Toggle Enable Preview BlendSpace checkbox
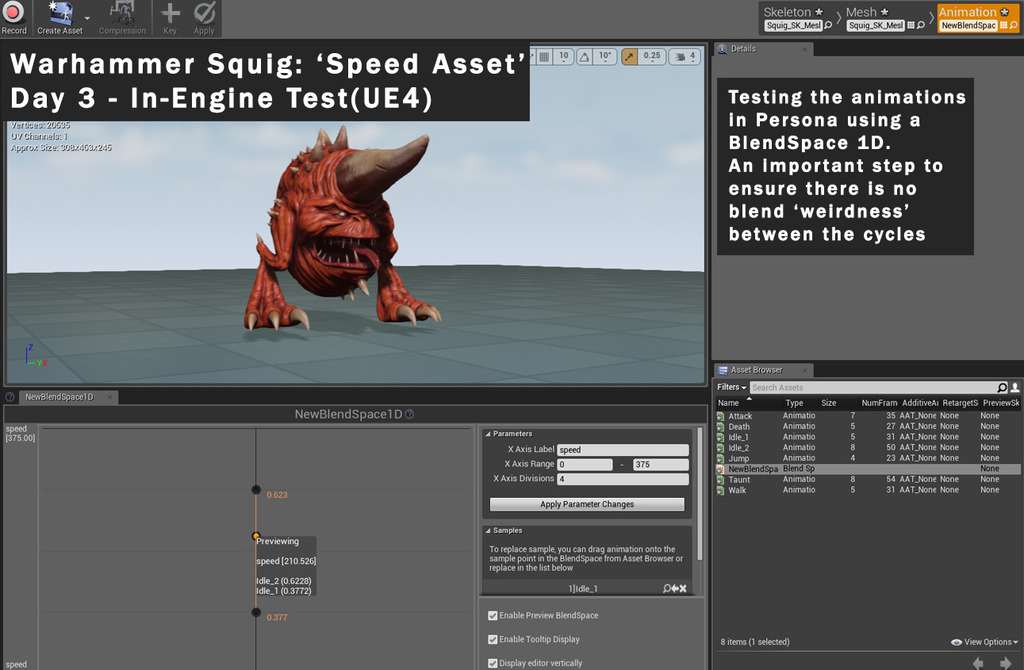This screenshot has height=670, width=1024. point(492,615)
